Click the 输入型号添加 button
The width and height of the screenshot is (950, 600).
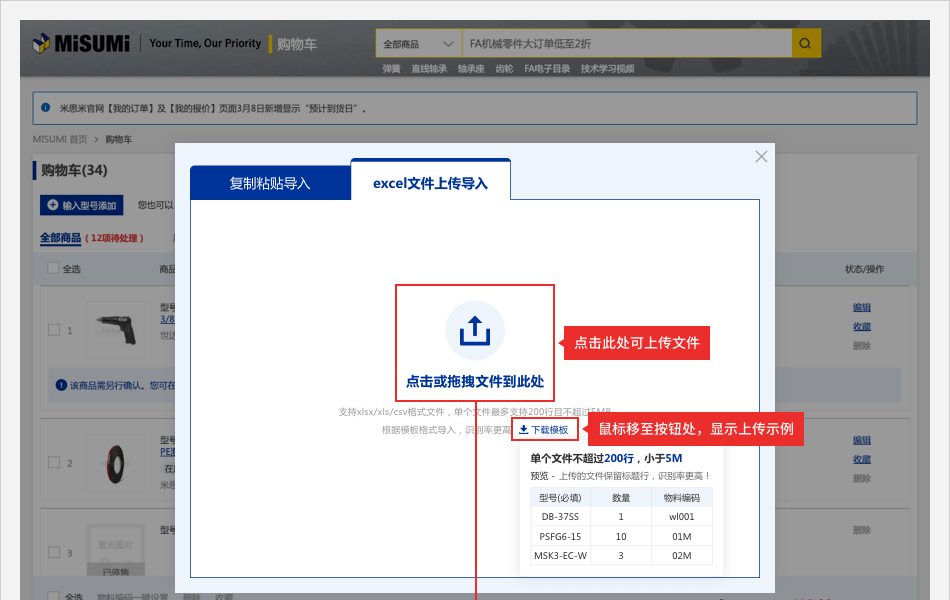[81, 205]
